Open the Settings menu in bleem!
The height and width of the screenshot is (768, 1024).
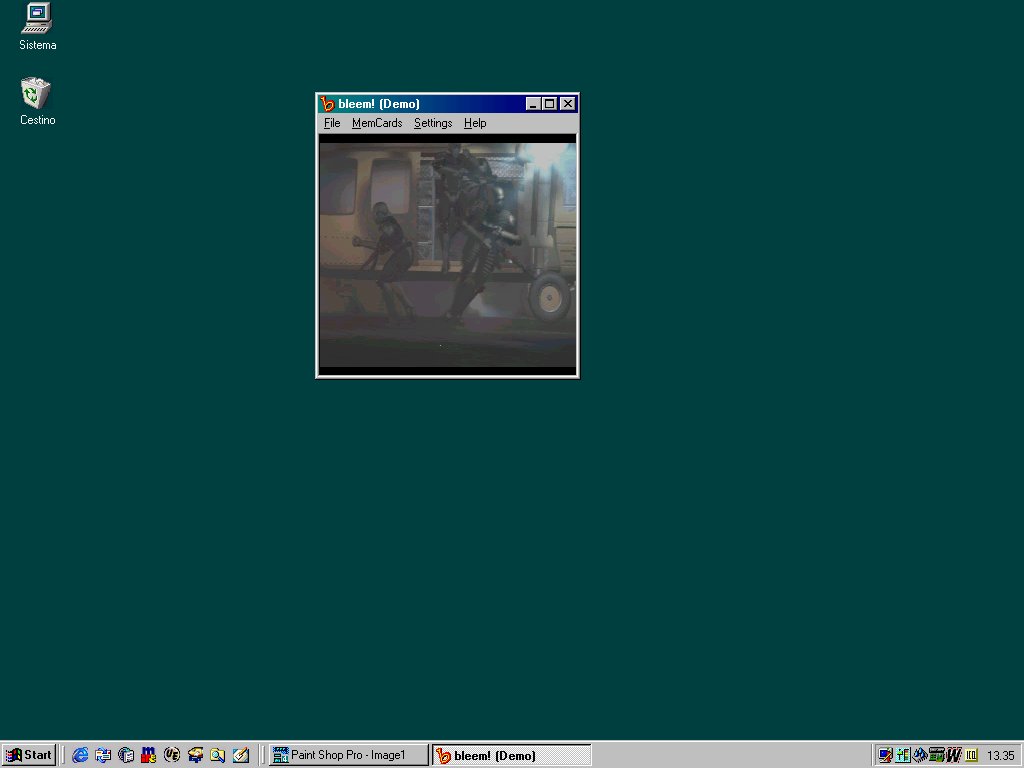tap(433, 123)
